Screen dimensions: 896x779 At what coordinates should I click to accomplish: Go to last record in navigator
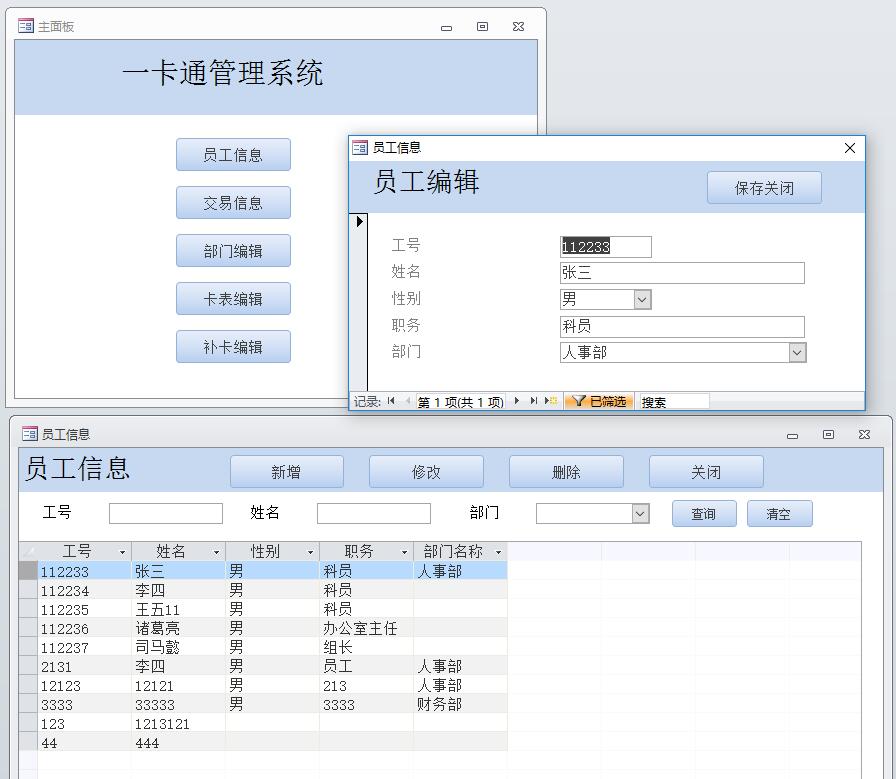pyautogui.click(x=534, y=401)
